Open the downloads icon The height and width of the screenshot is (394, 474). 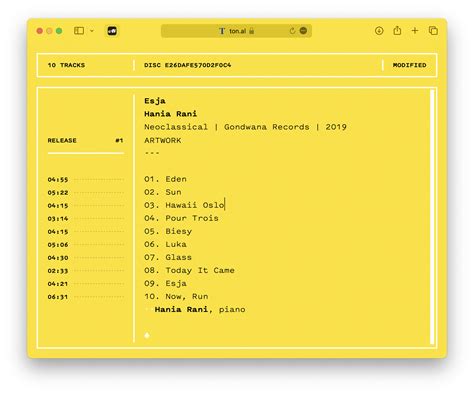click(x=379, y=31)
